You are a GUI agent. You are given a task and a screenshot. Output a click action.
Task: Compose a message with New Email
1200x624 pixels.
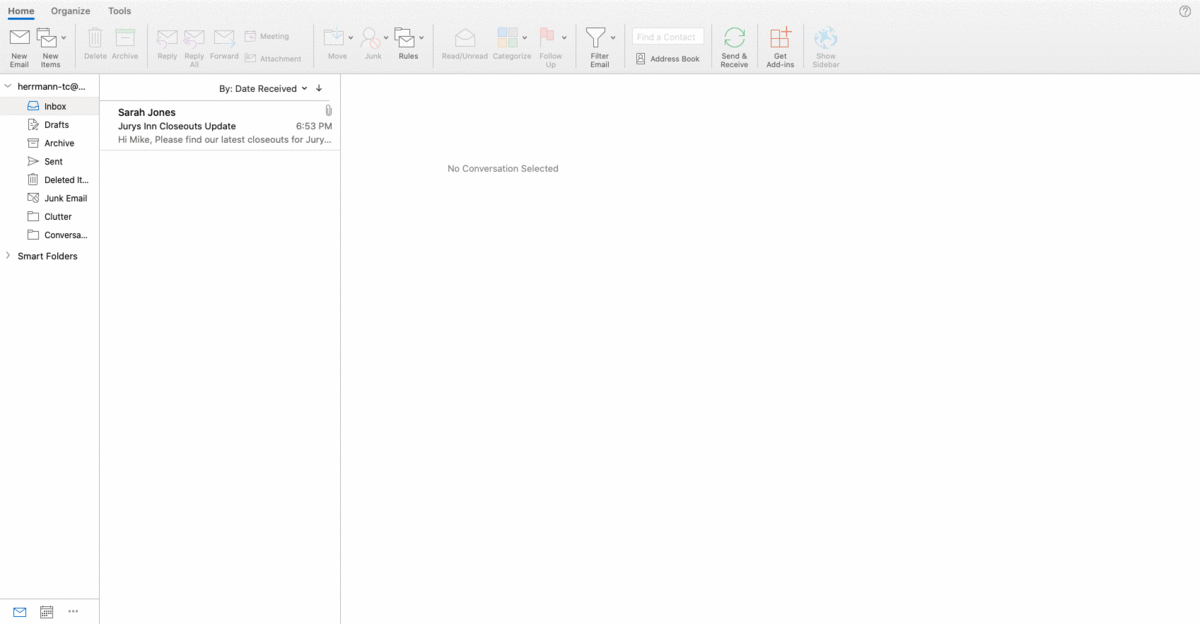pyautogui.click(x=19, y=47)
